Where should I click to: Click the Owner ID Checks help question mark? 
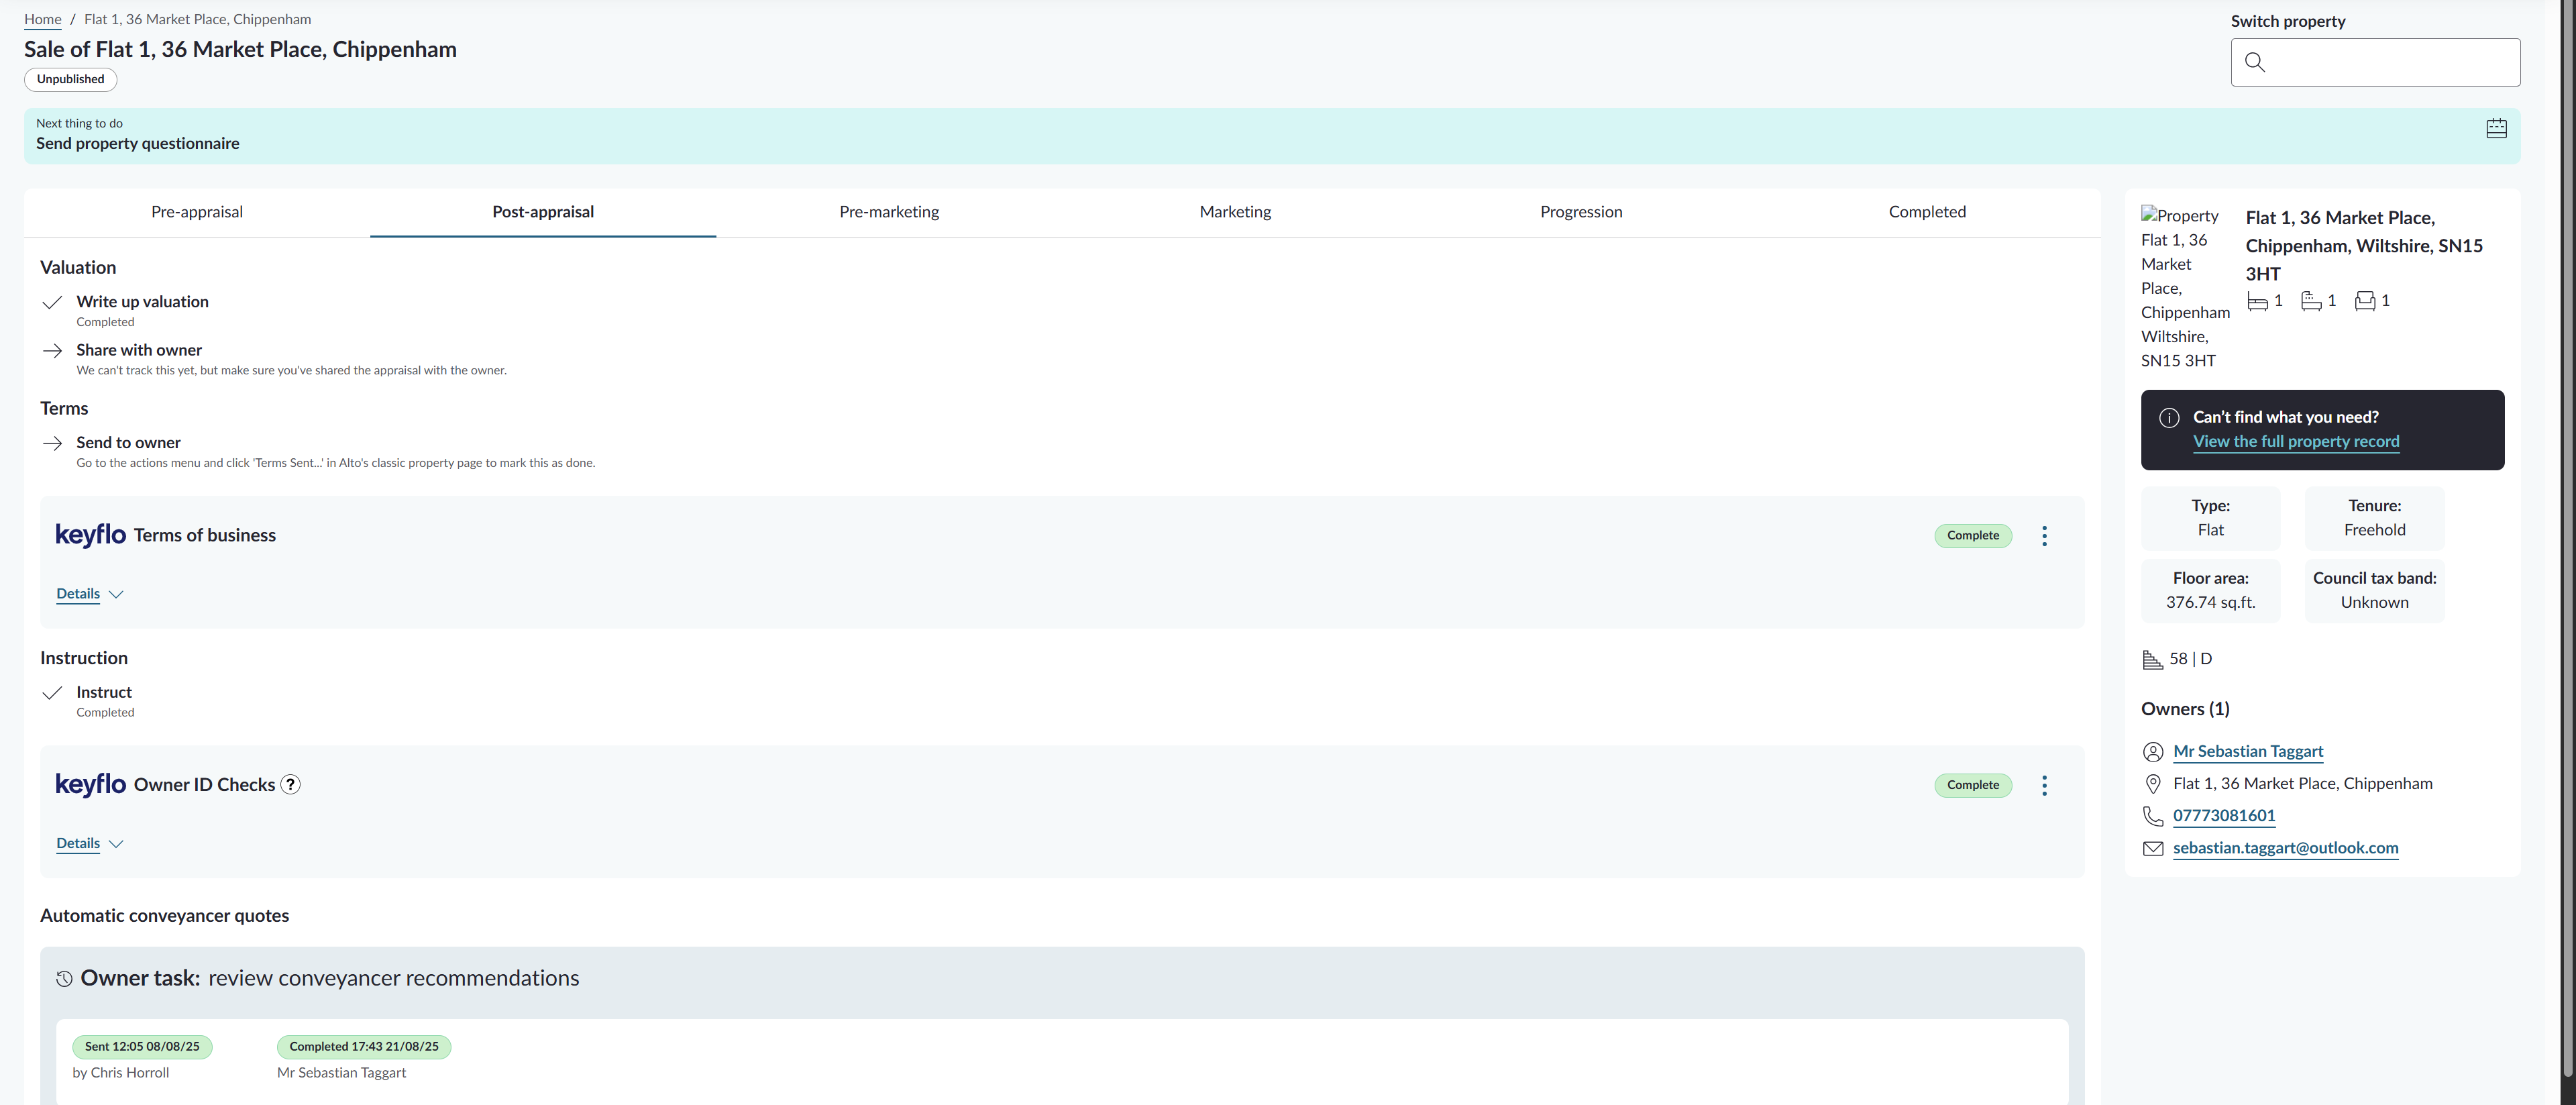click(x=290, y=785)
